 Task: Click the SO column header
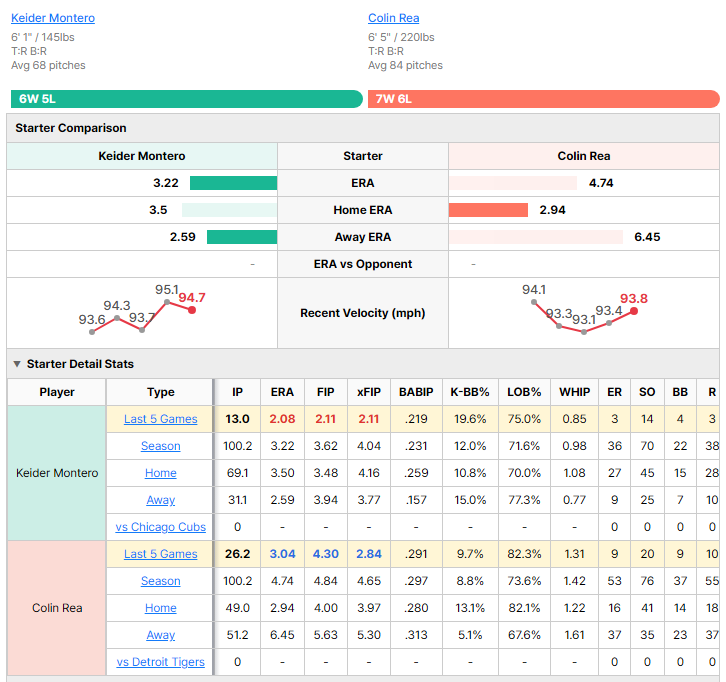click(x=647, y=392)
